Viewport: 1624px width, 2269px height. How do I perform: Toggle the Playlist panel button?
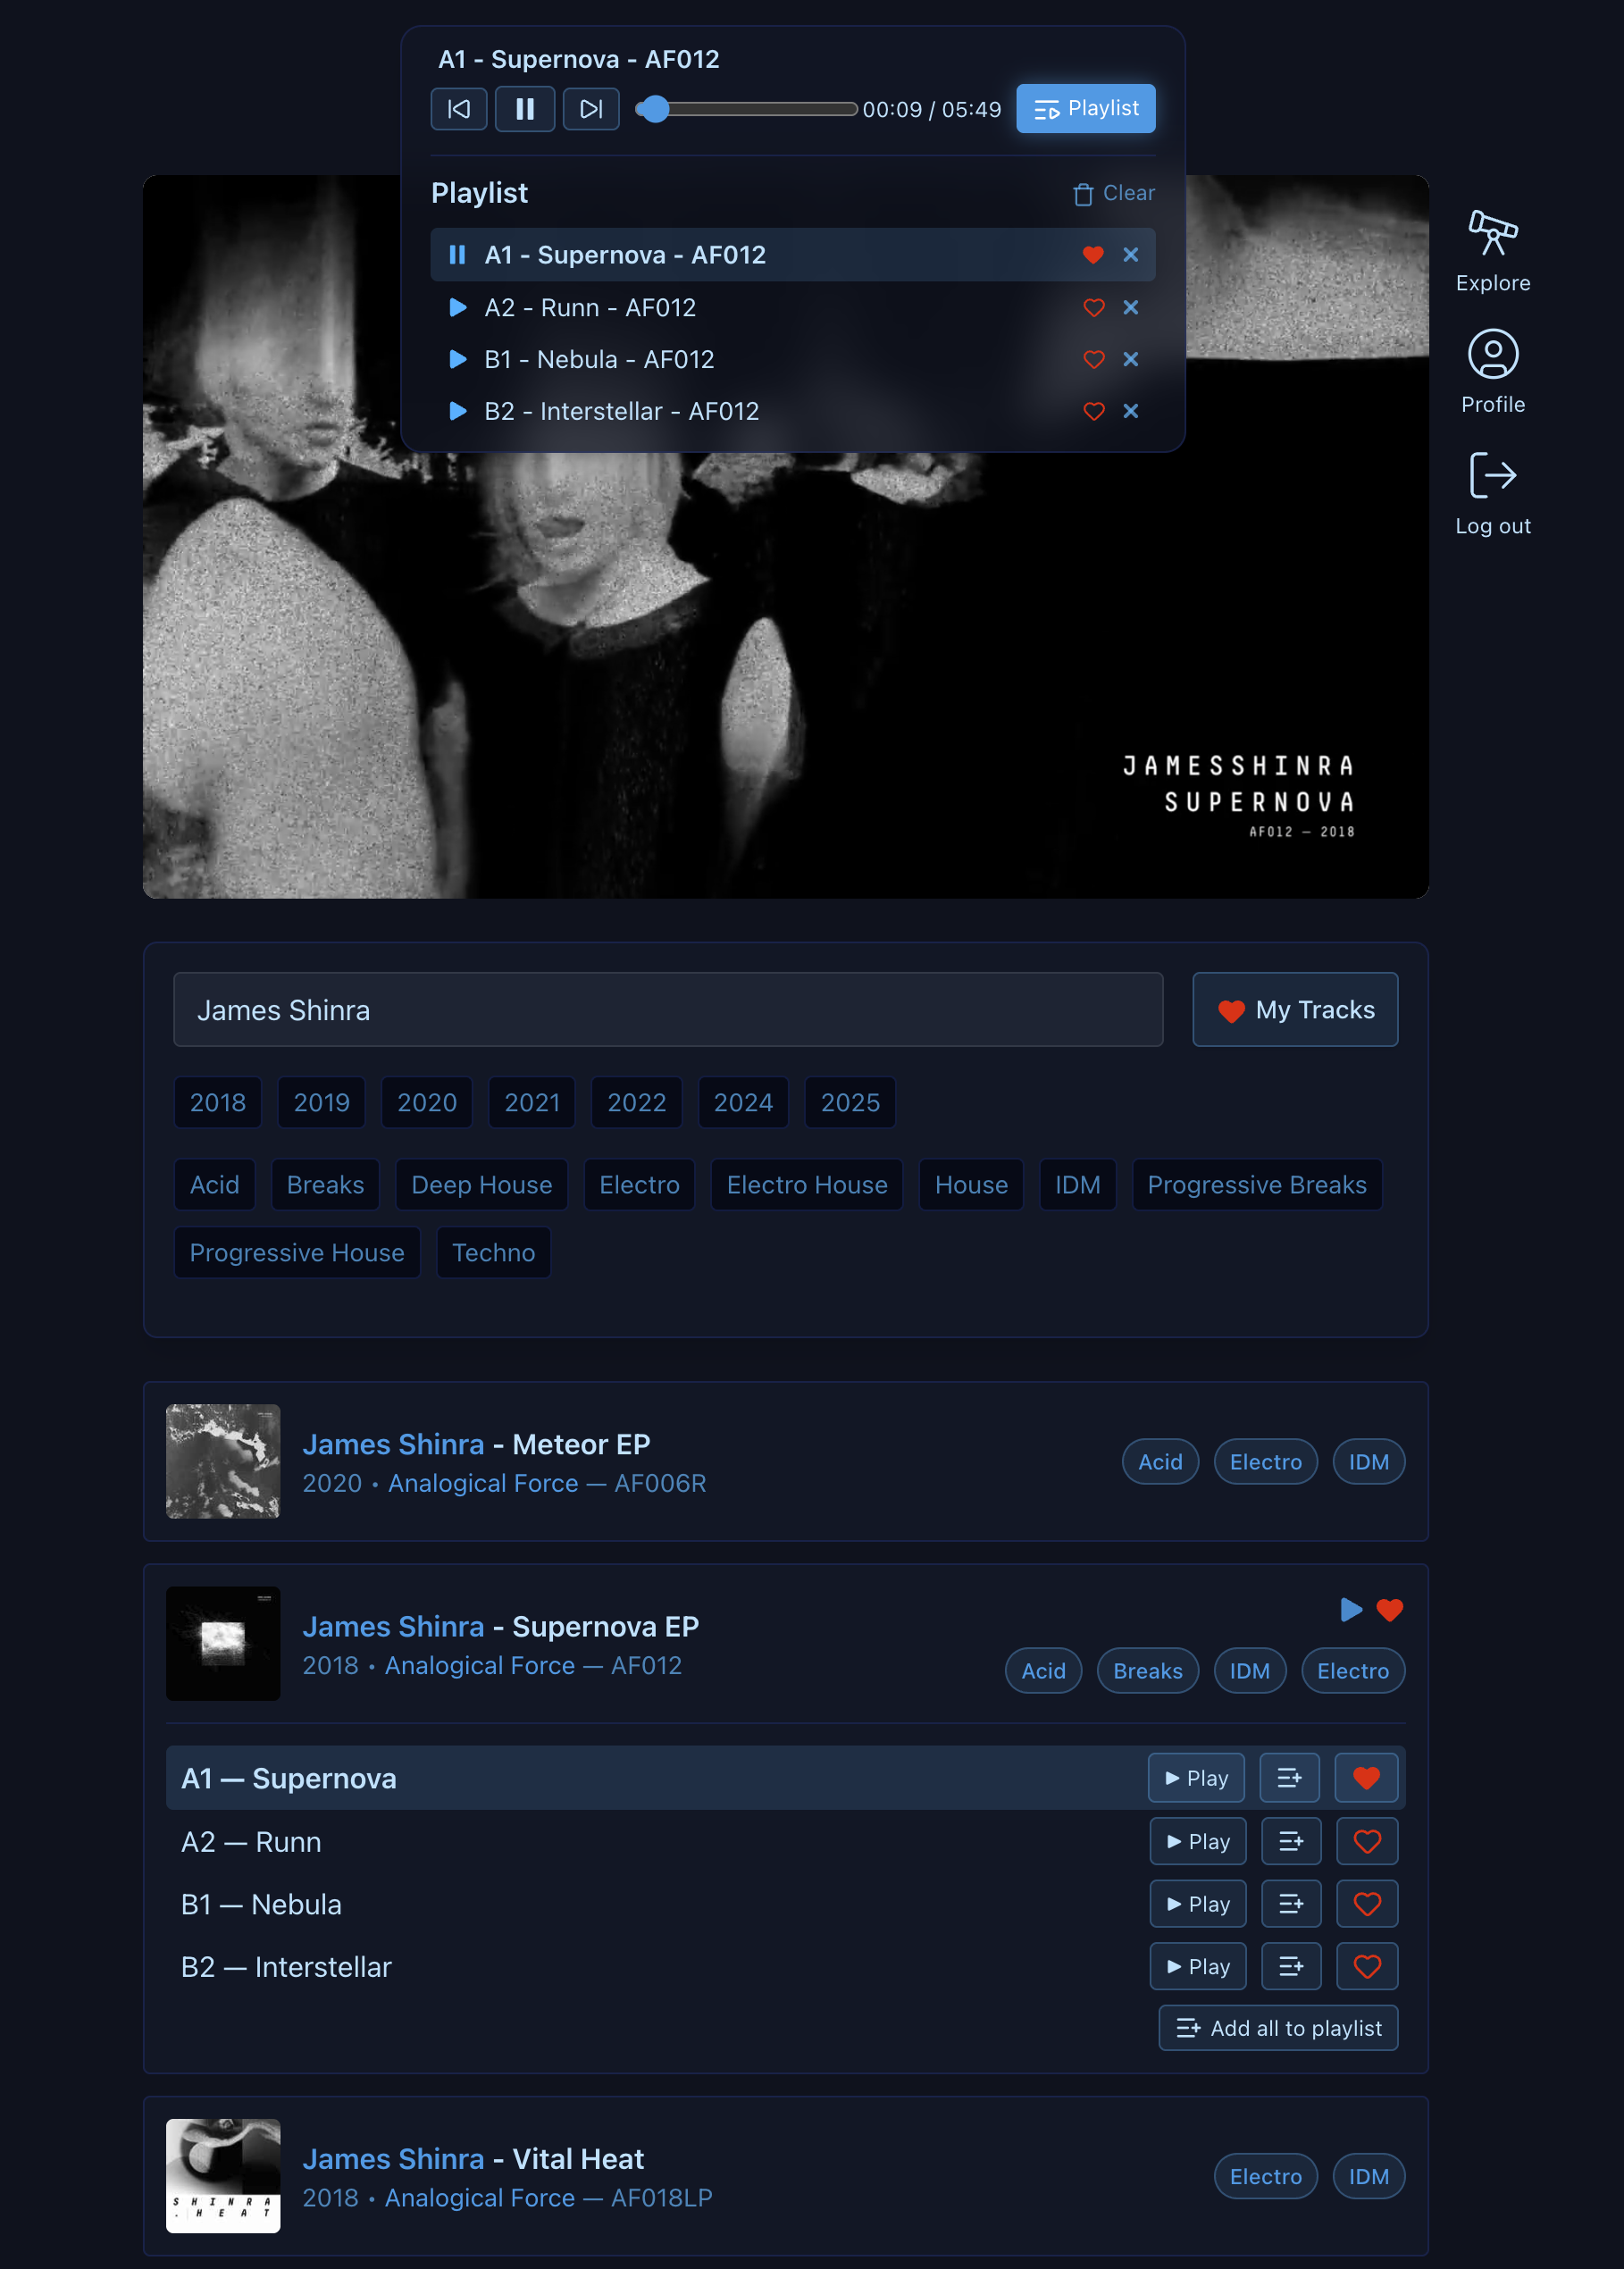[1085, 109]
